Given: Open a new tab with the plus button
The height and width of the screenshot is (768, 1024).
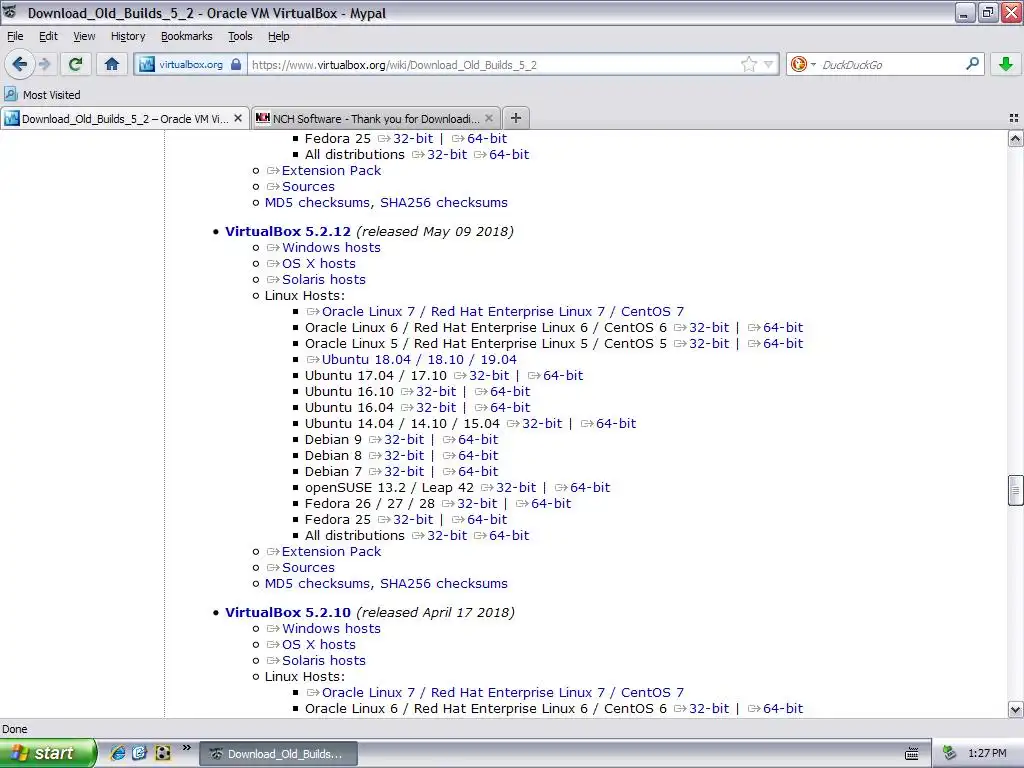Looking at the screenshot, I should click(516, 118).
